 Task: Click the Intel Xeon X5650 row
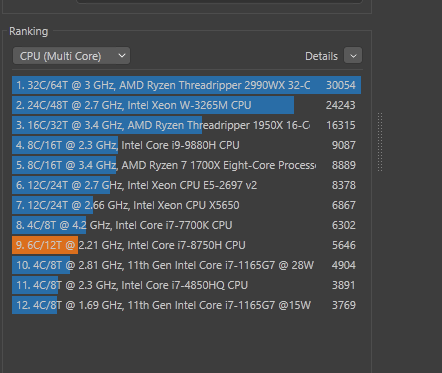point(187,205)
